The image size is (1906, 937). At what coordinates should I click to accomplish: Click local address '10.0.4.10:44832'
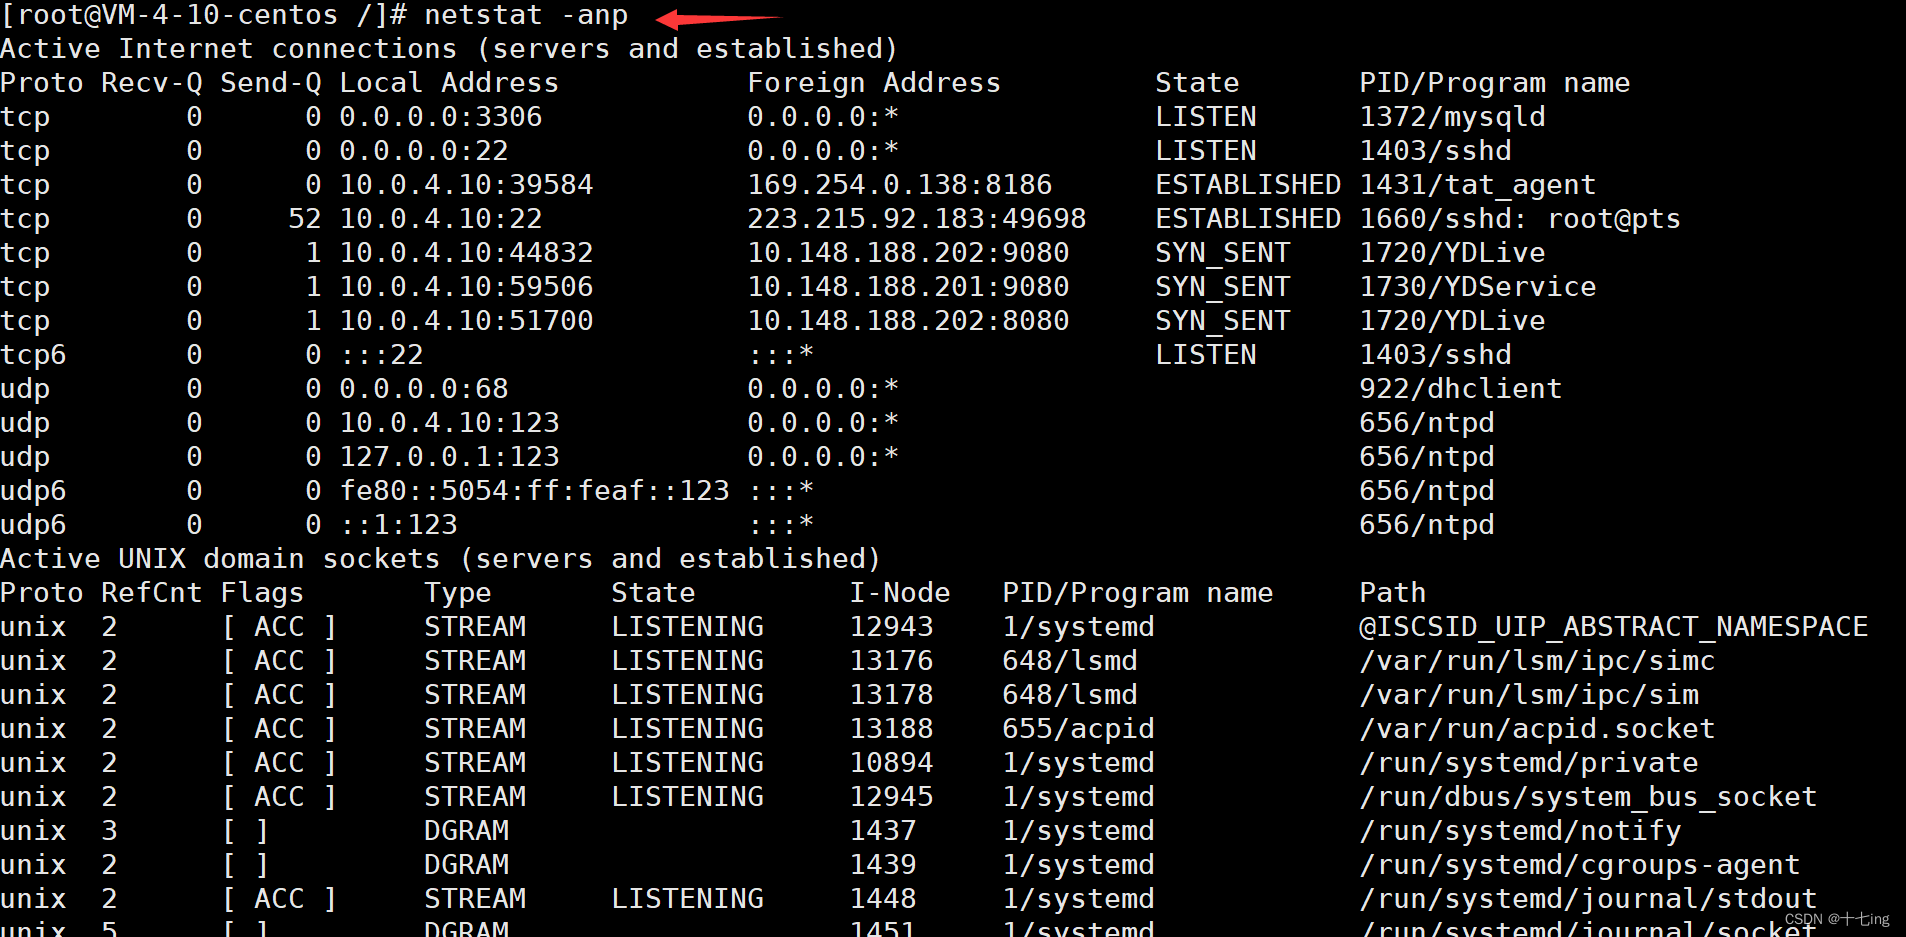click(x=467, y=253)
